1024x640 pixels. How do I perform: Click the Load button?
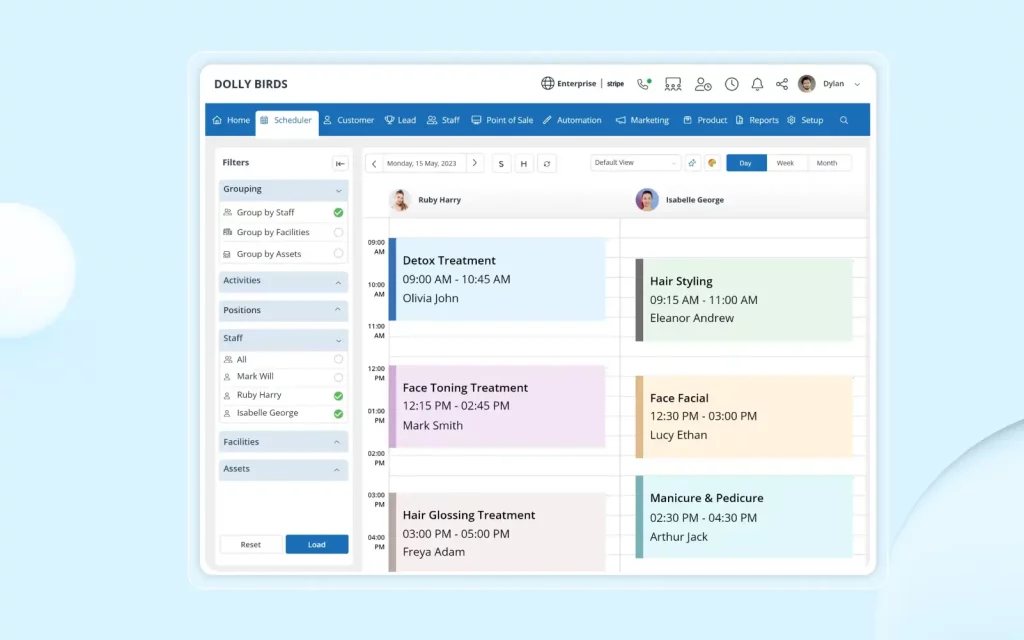317,545
